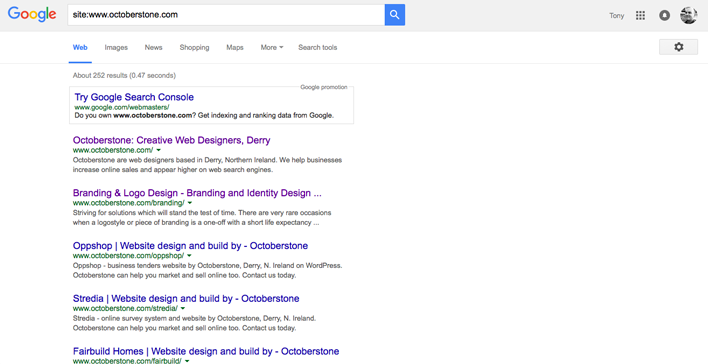Expand arrow next to octoberstone.com/branding/ URL
The height and width of the screenshot is (364, 708).
(x=190, y=203)
